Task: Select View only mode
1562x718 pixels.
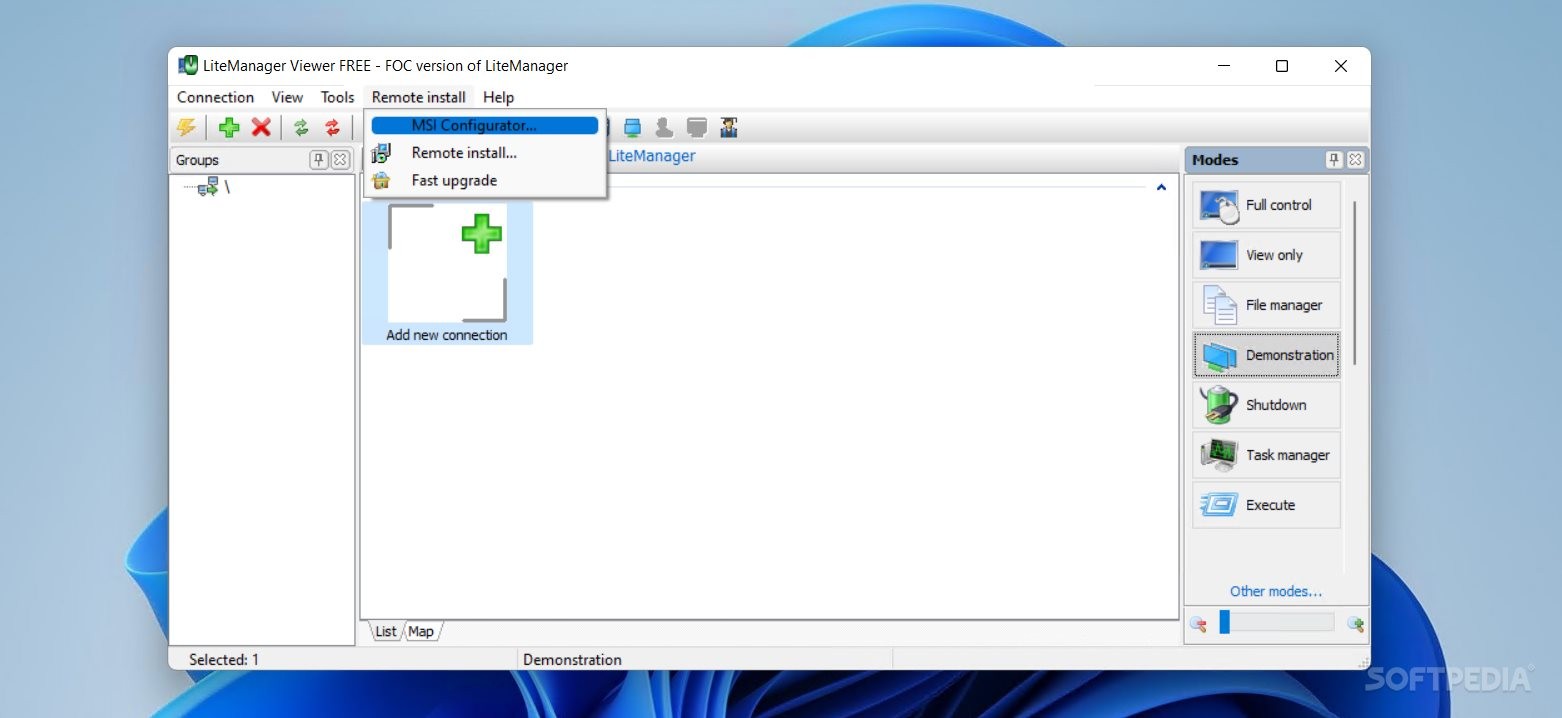Action: (1266, 255)
